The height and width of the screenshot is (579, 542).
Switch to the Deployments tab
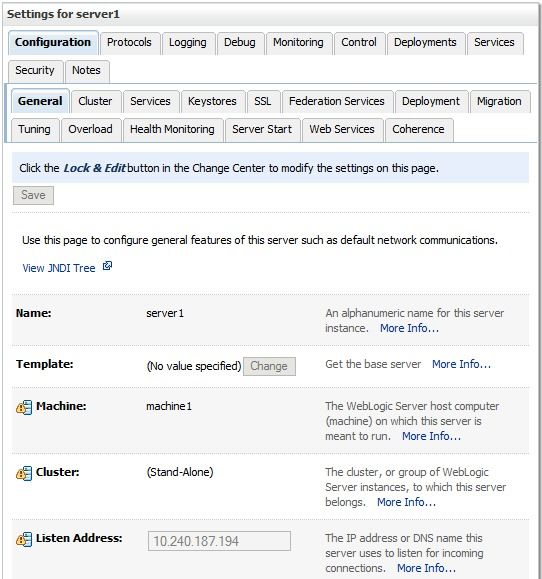425,43
